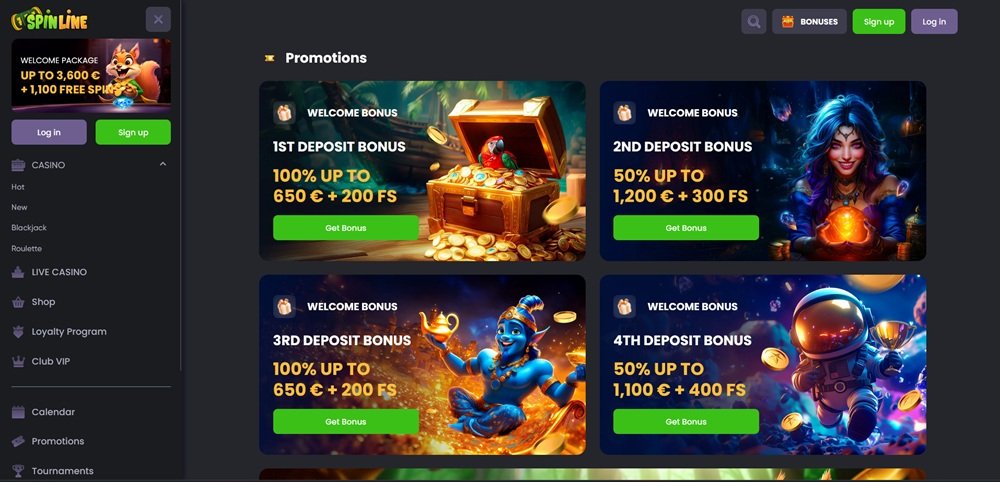Get the 1st Deposit Bonus
The height and width of the screenshot is (482, 1000).
click(346, 228)
